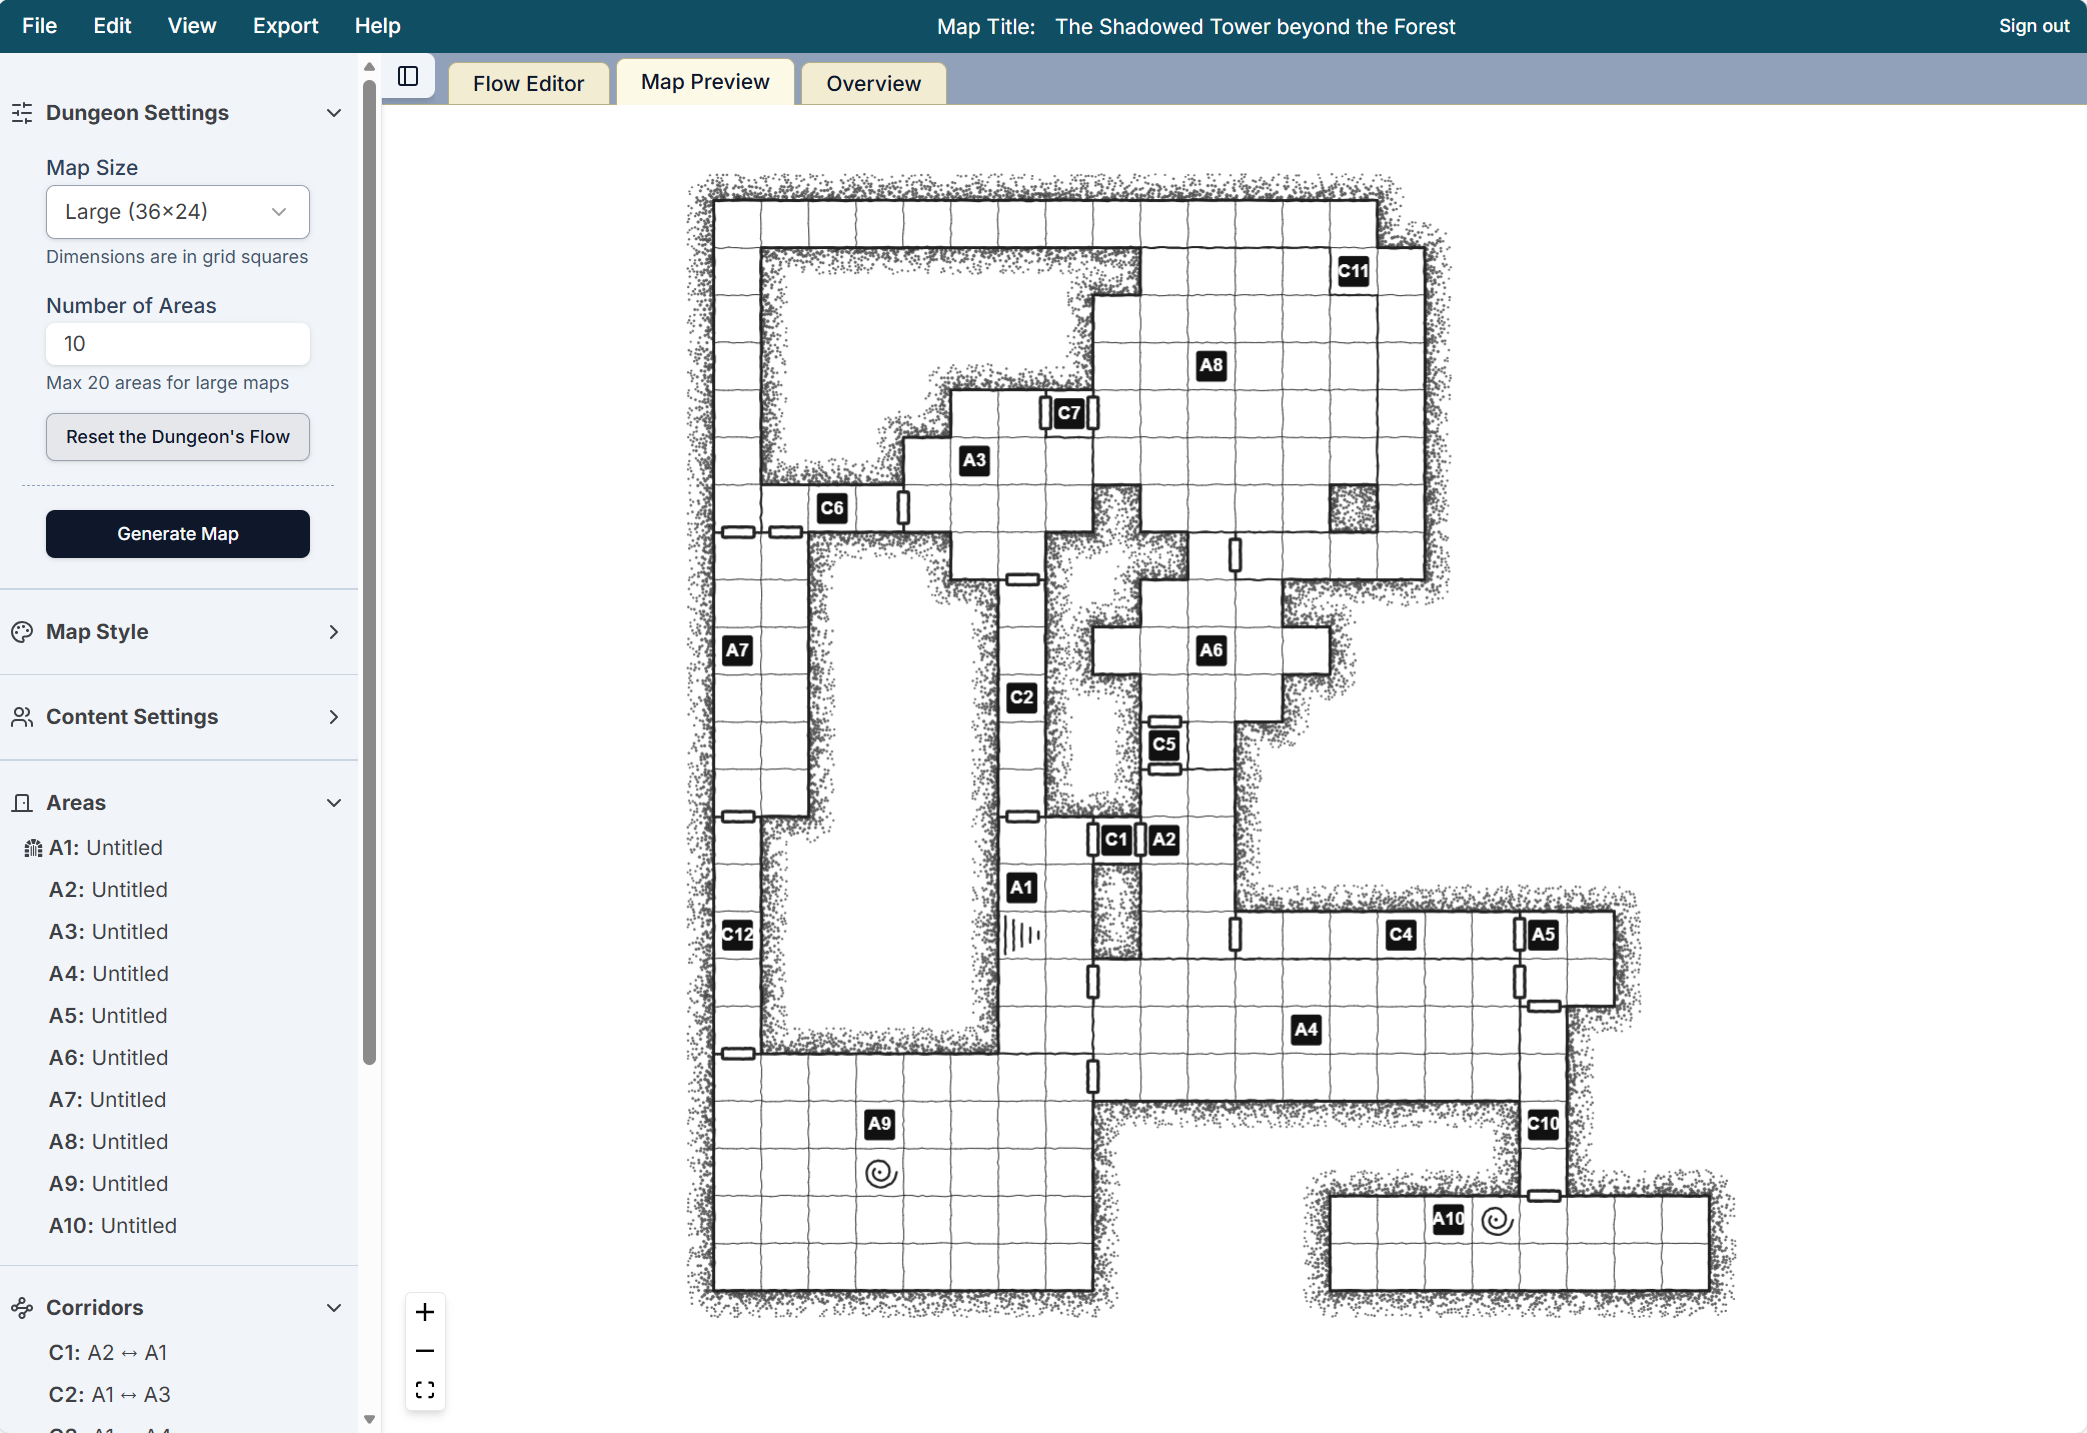Collapse the Dungeon Settings section
Viewport: 2087px width, 1433px height.
334,113
